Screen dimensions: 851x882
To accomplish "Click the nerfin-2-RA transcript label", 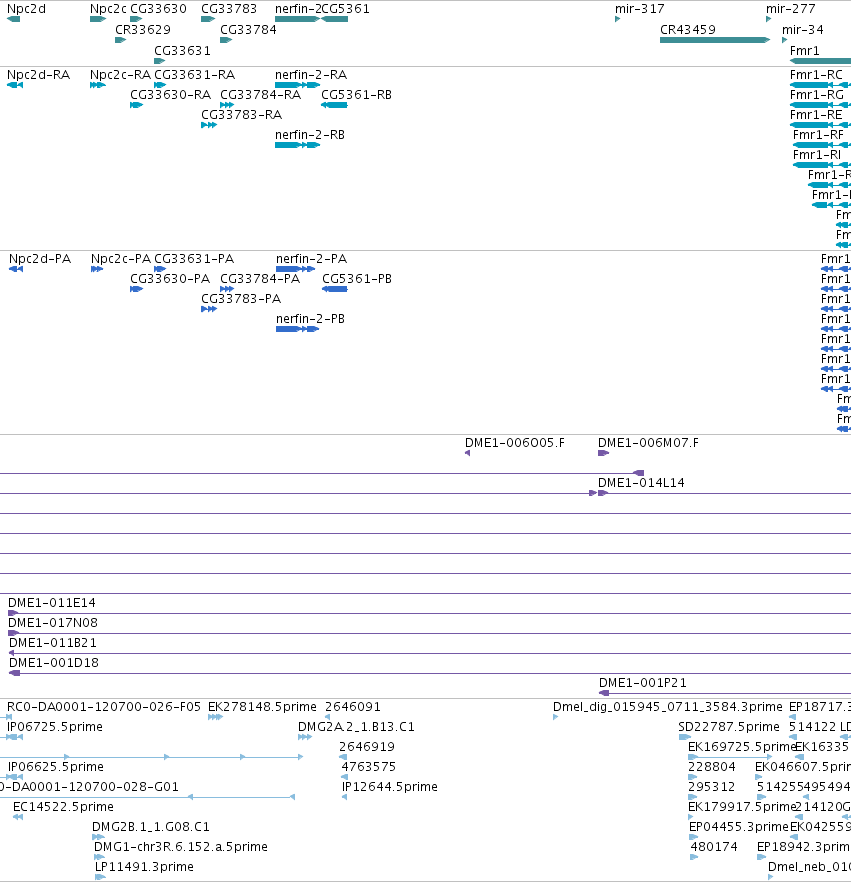I will pos(311,75).
